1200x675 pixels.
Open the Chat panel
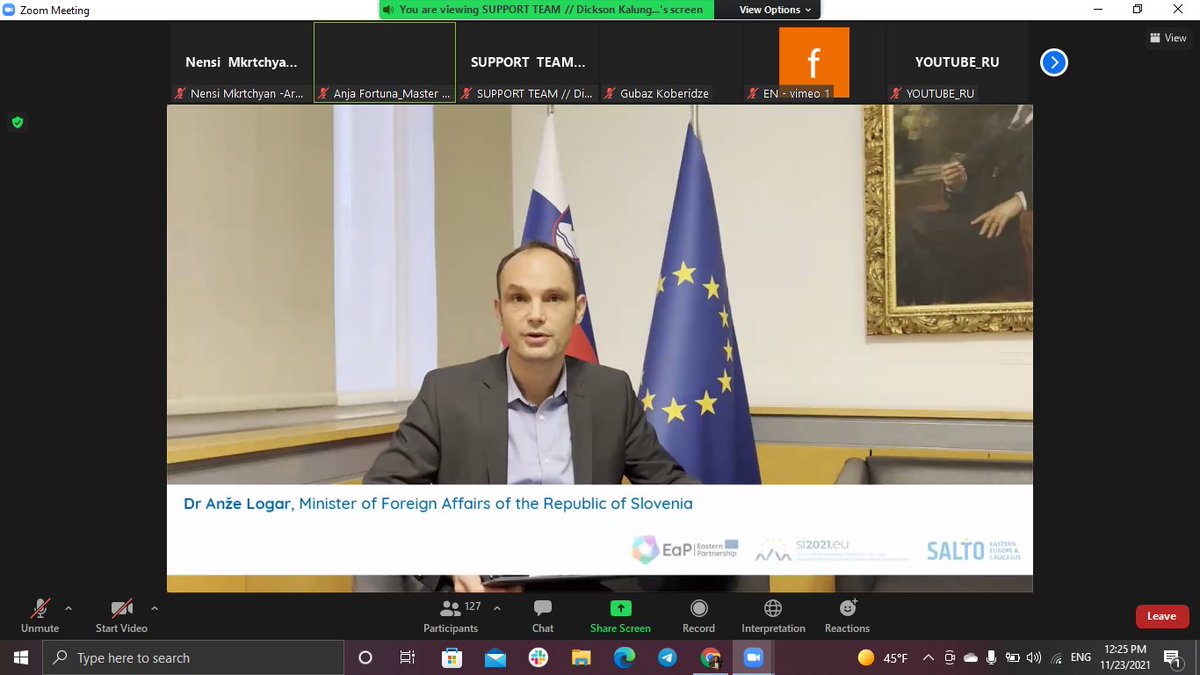[x=543, y=616]
